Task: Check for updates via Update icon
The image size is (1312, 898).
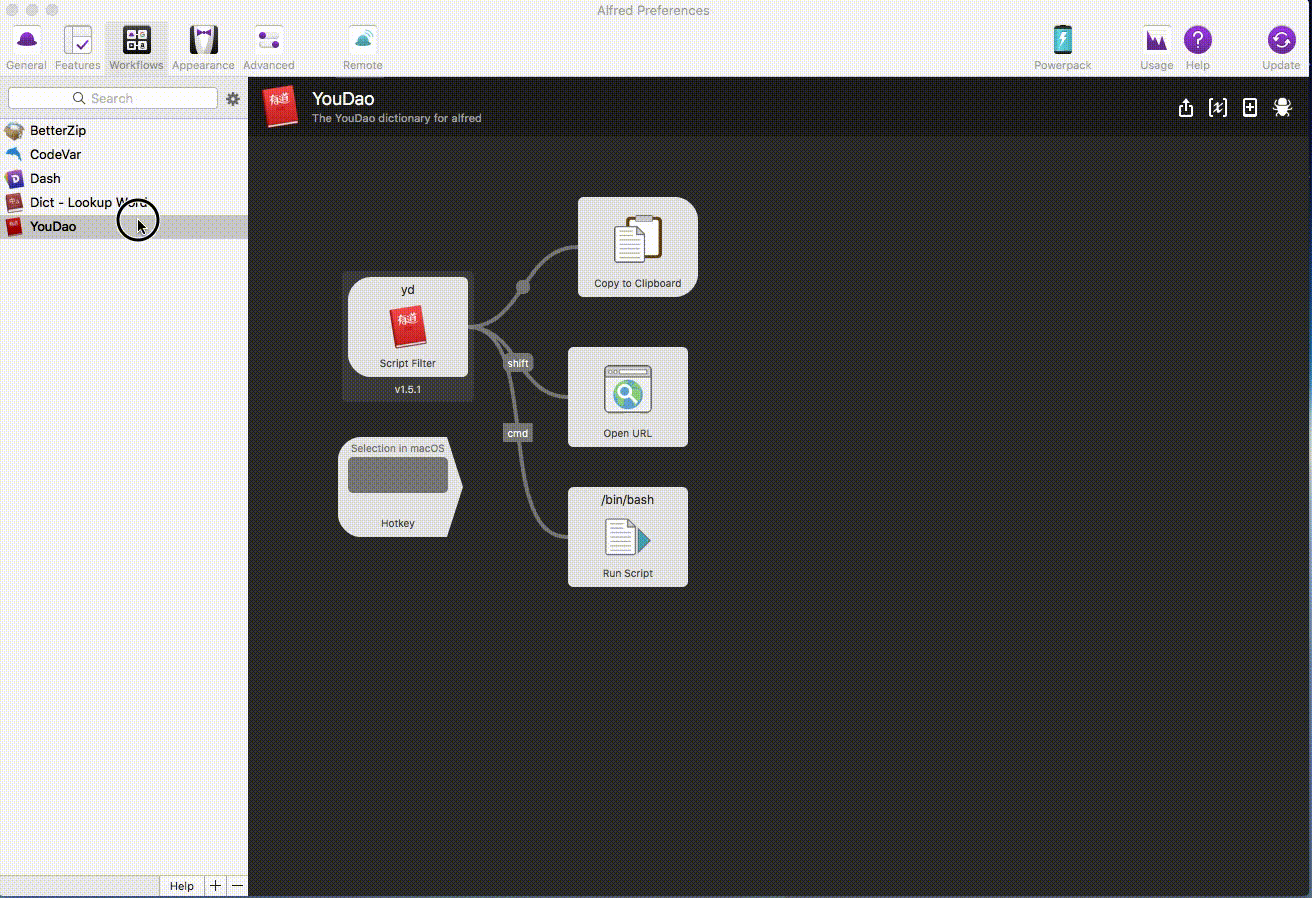Action: click(1281, 48)
